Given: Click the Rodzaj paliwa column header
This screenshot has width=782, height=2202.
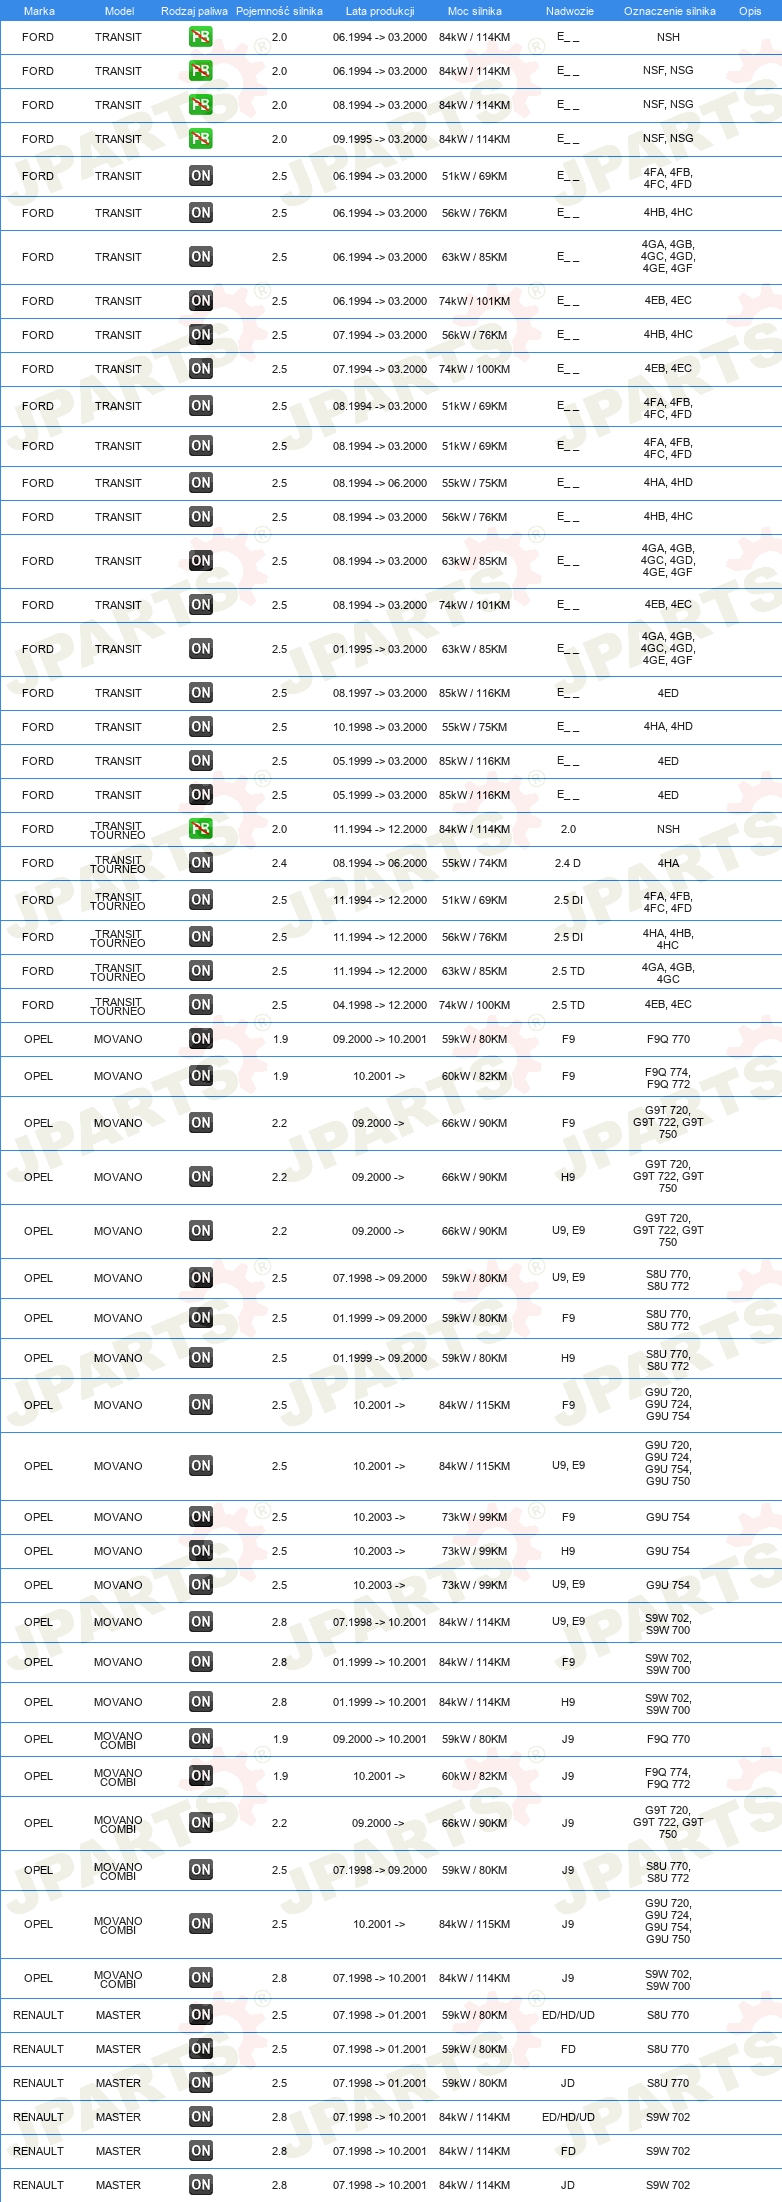Looking at the screenshot, I should [x=194, y=11].
